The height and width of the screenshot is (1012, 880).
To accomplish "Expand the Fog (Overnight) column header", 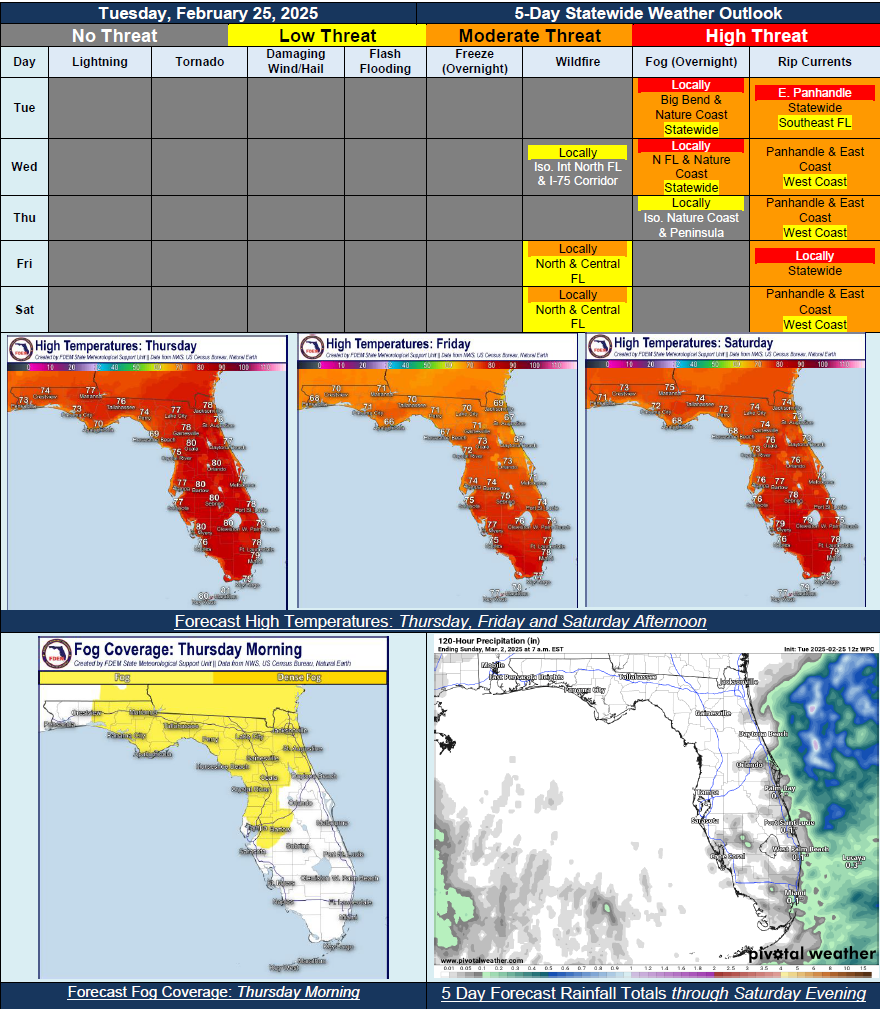I will tap(692, 61).
